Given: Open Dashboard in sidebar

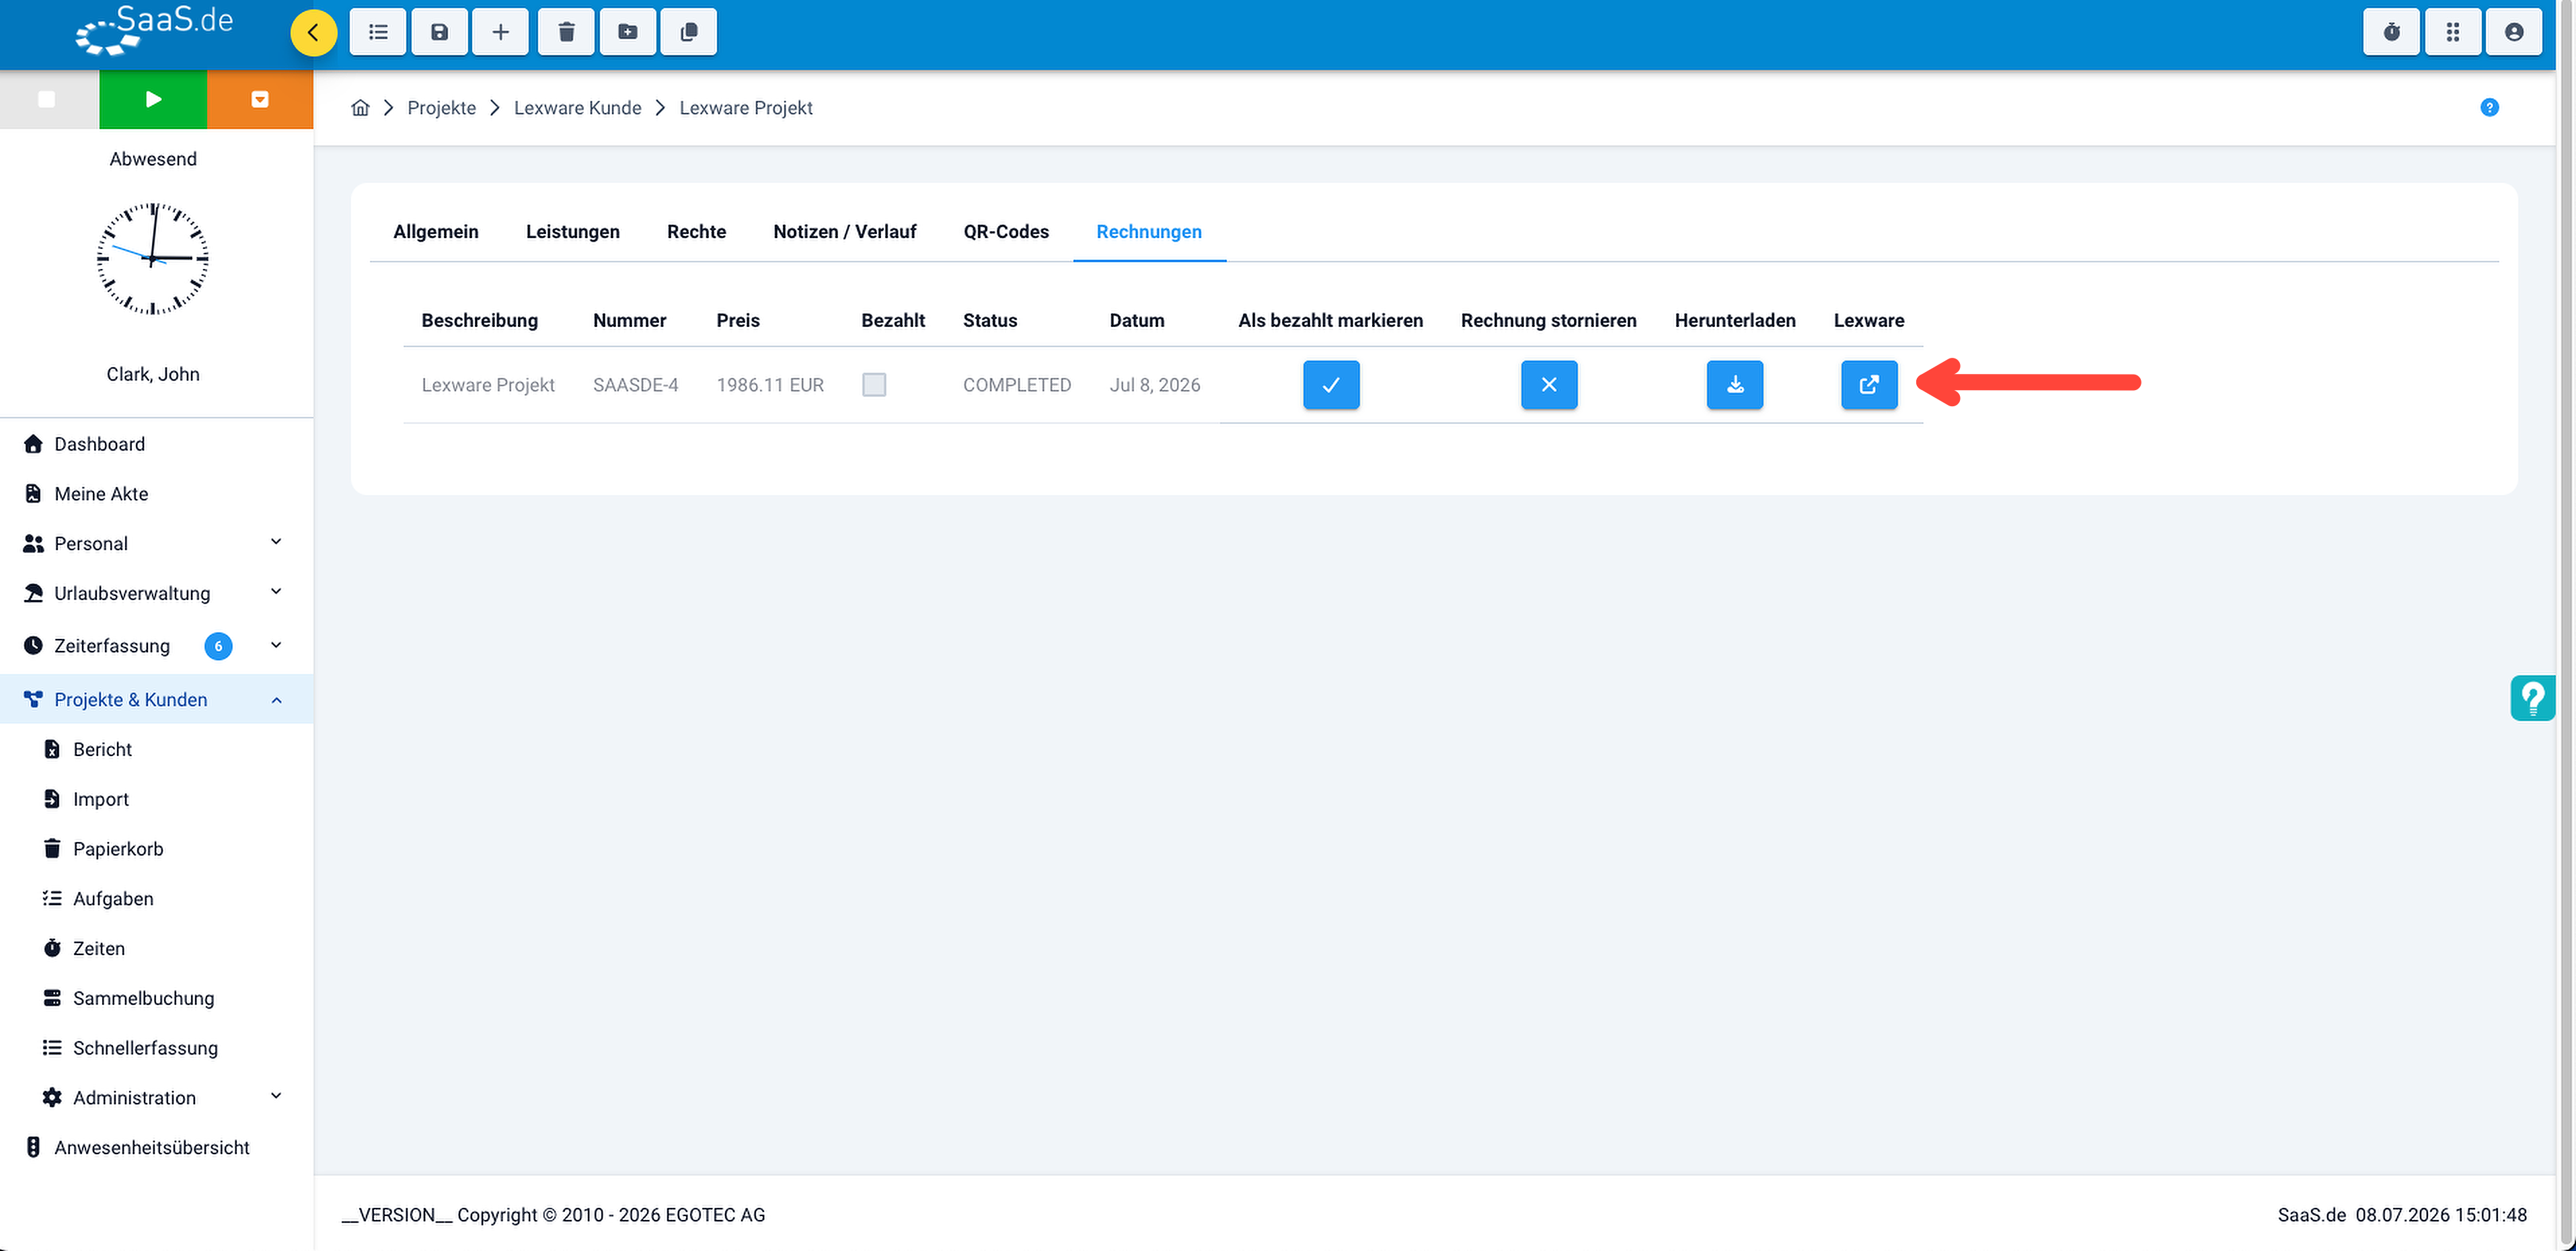Looking at the screenshot, I should point(100,443).
